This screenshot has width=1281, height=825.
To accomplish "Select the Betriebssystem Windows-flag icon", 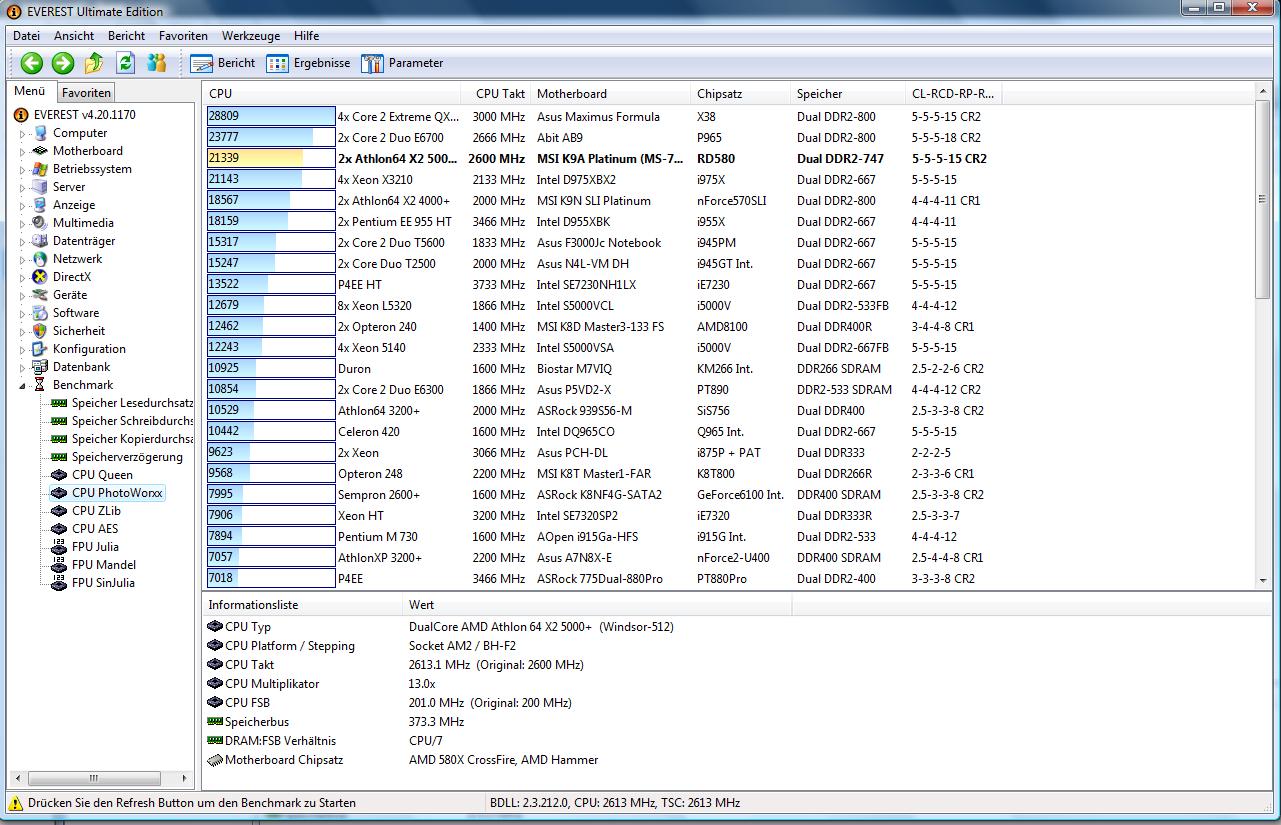I will click(39, 169).
